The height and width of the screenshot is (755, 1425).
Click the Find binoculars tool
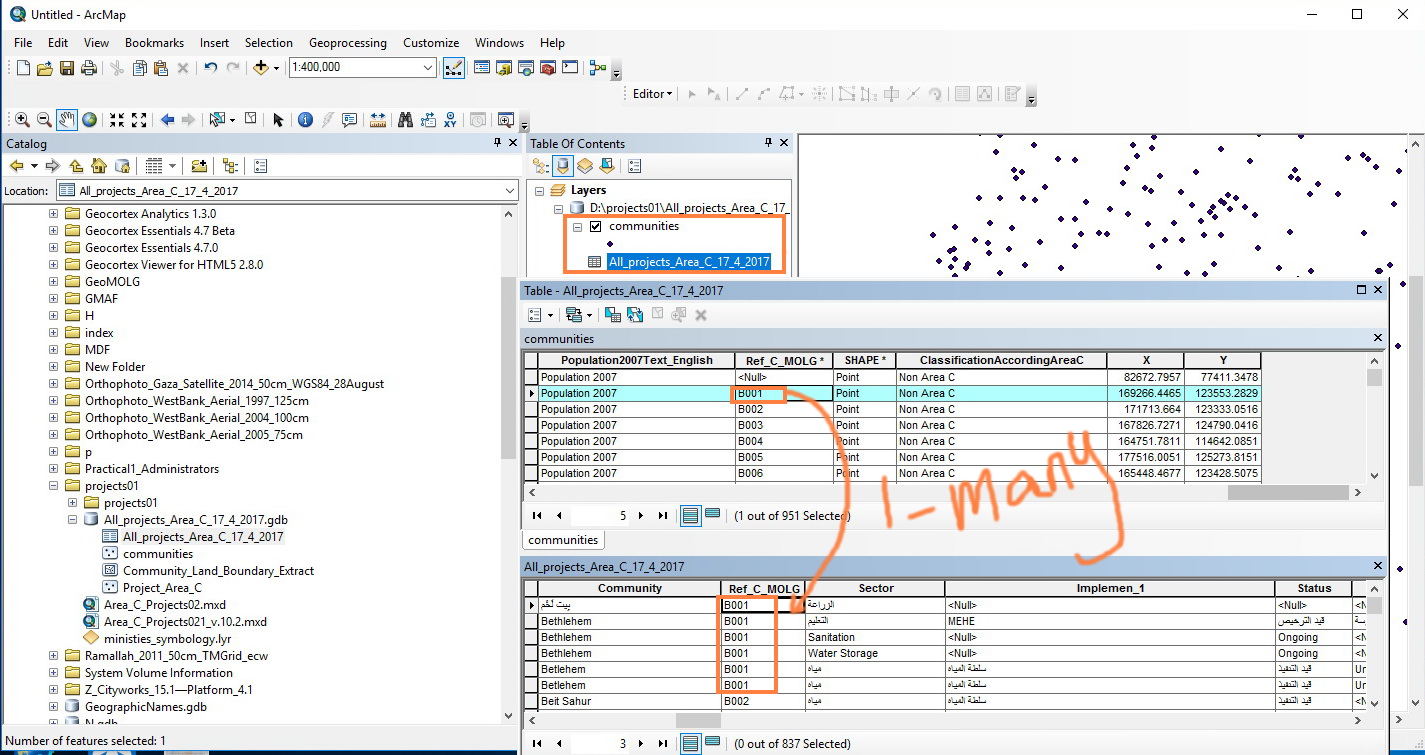point(405,120)
